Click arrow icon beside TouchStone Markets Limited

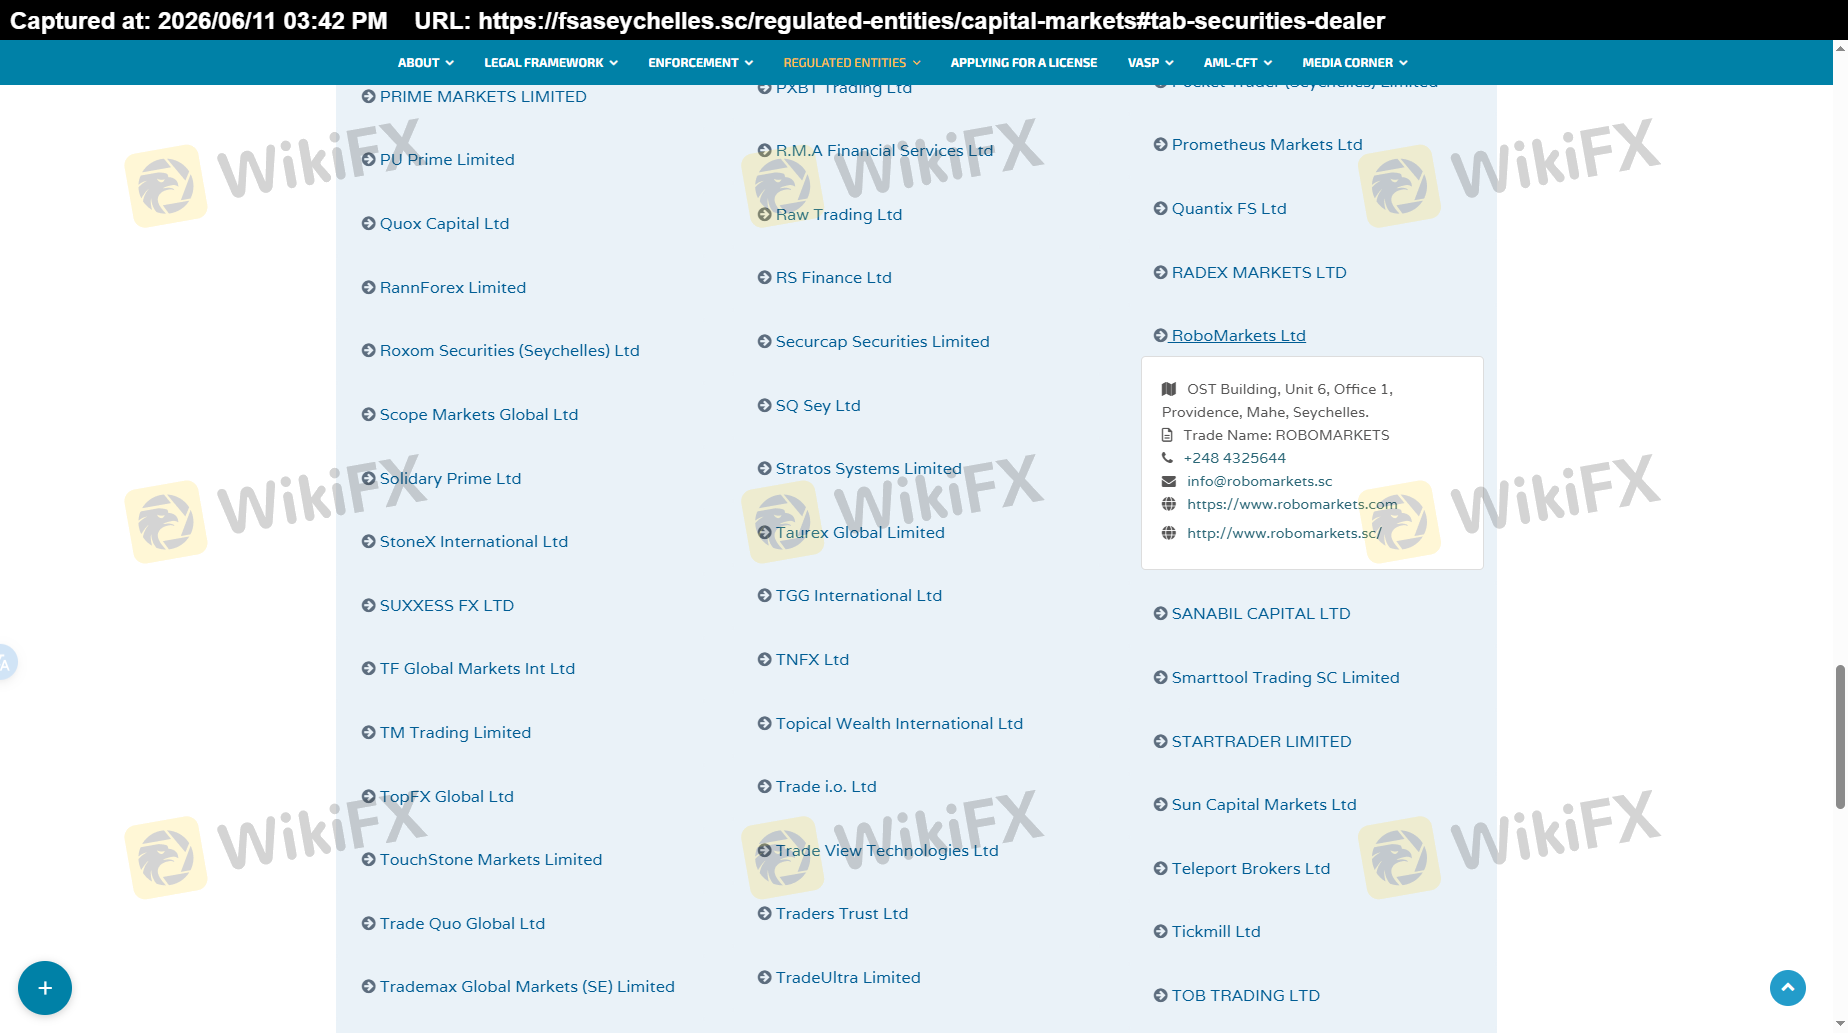(x=369, y=860)
